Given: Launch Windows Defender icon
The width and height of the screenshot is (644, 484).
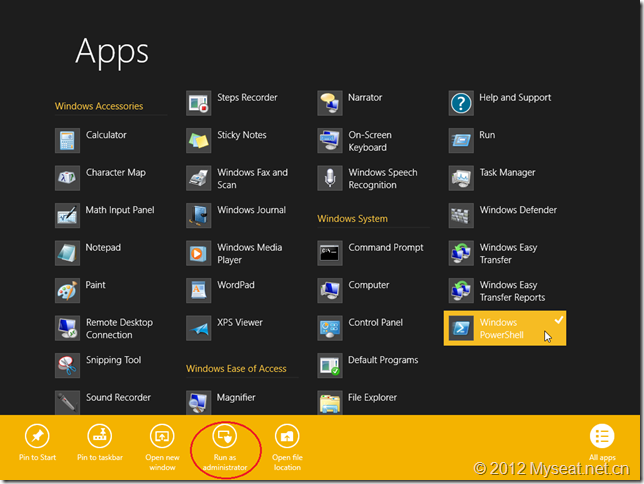Looking at the screenshot, I should click(461, 215).
